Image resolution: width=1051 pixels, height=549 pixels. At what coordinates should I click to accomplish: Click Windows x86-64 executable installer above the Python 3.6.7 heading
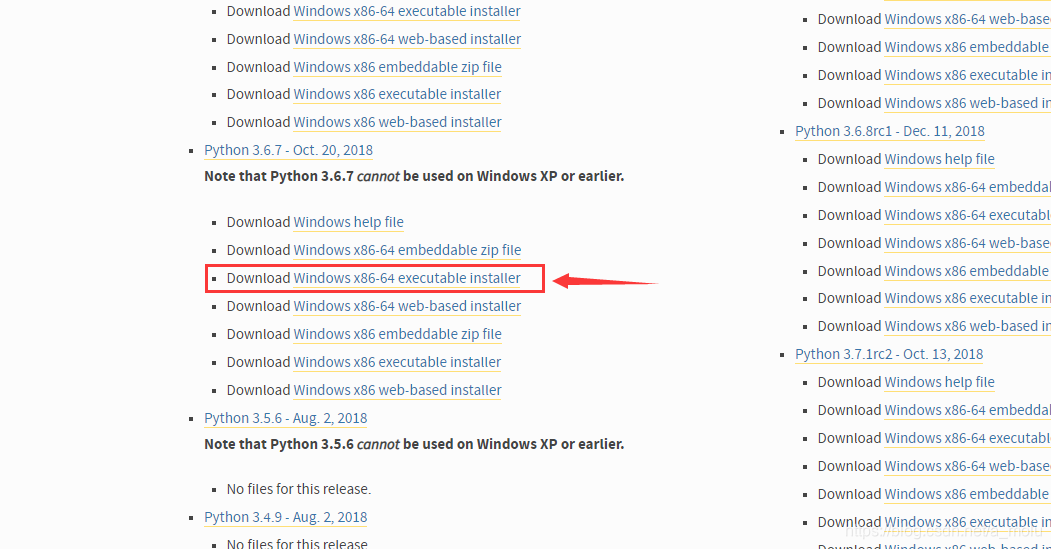pyautogui.click(x=407, y=11)
